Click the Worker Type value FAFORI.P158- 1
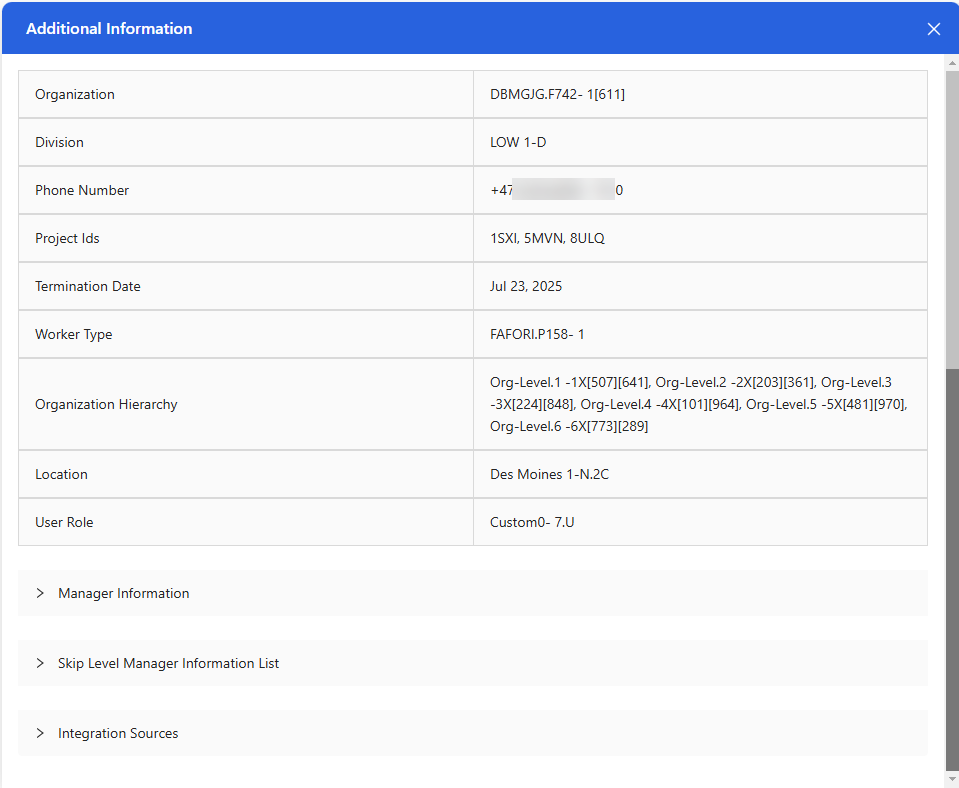Image resolution: width=959 pixels, height=788 pixels. click(537, 334)
